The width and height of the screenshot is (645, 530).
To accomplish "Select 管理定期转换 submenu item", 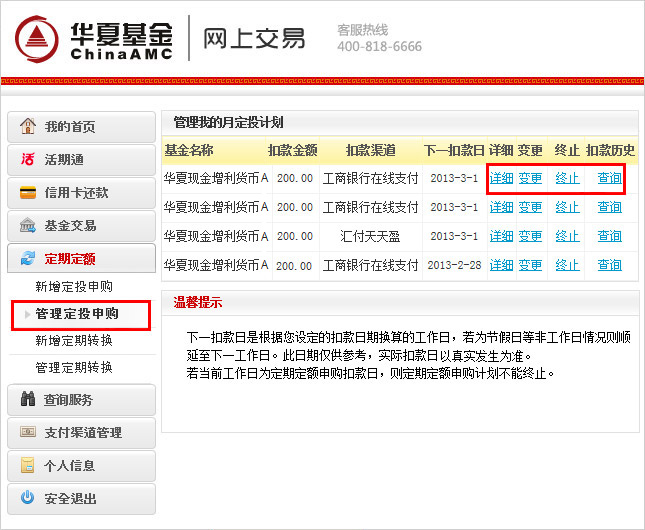I will coord(74,367).
